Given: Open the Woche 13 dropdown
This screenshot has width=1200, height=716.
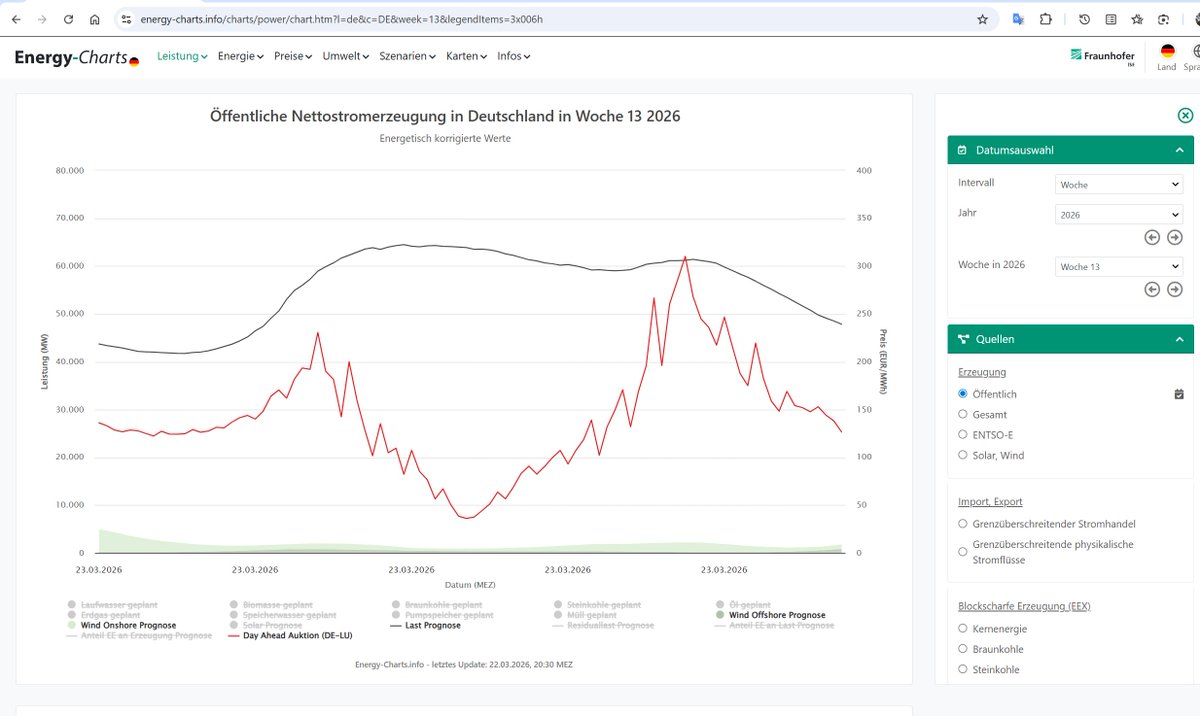Looking at the screenshot, I should pyautogui.click(x=1119, y=267).
